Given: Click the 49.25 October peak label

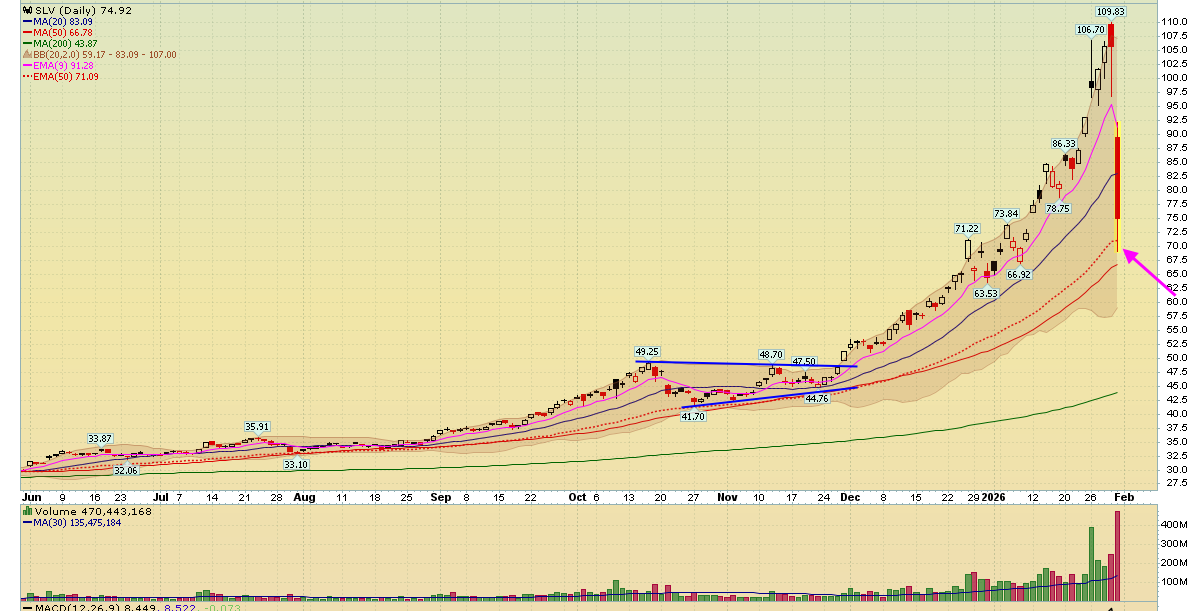Looking at the screenshot, I should (x=647, y=352).
